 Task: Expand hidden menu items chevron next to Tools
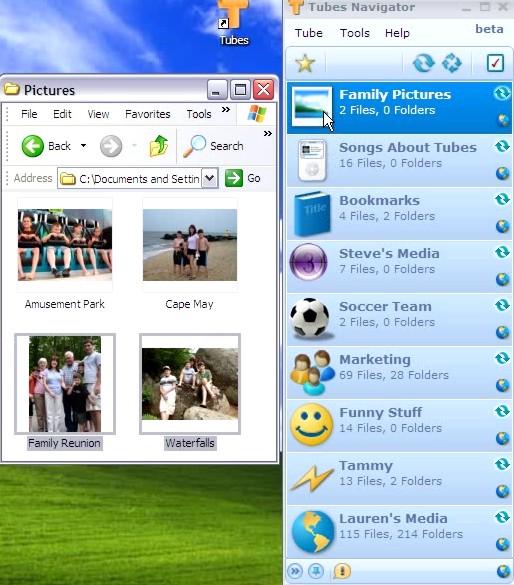tap(225, 110)
